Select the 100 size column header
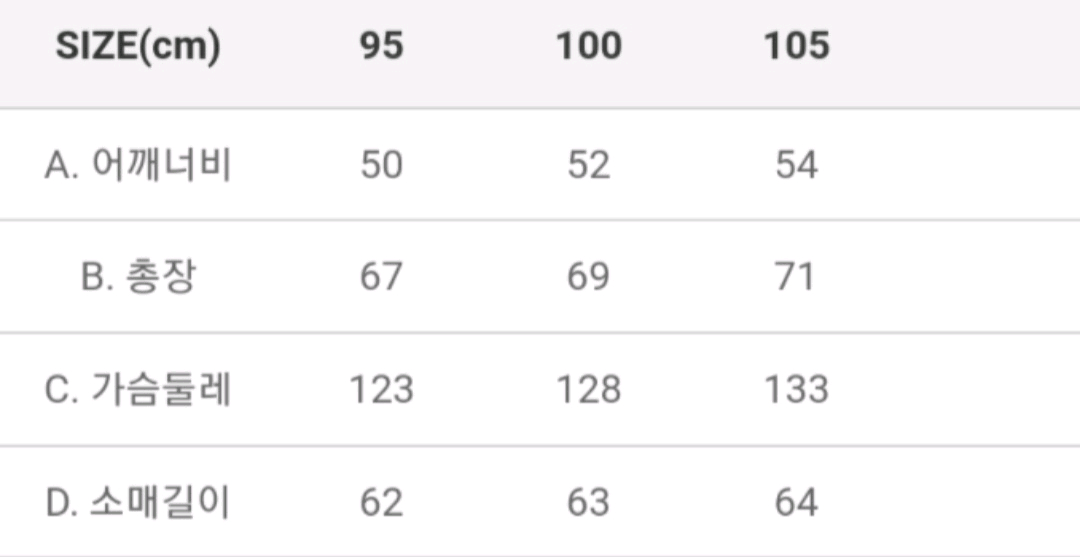 click(x=588, y=46)
